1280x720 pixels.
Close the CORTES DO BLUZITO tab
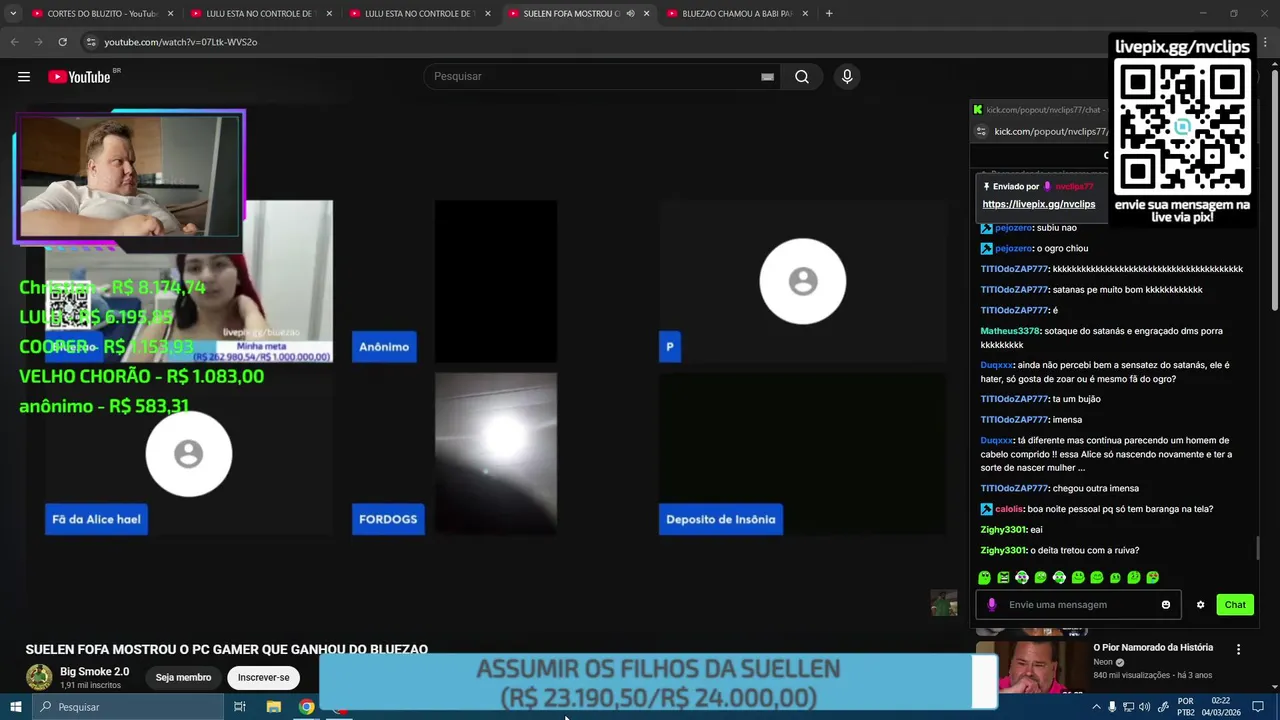(170, 14)
